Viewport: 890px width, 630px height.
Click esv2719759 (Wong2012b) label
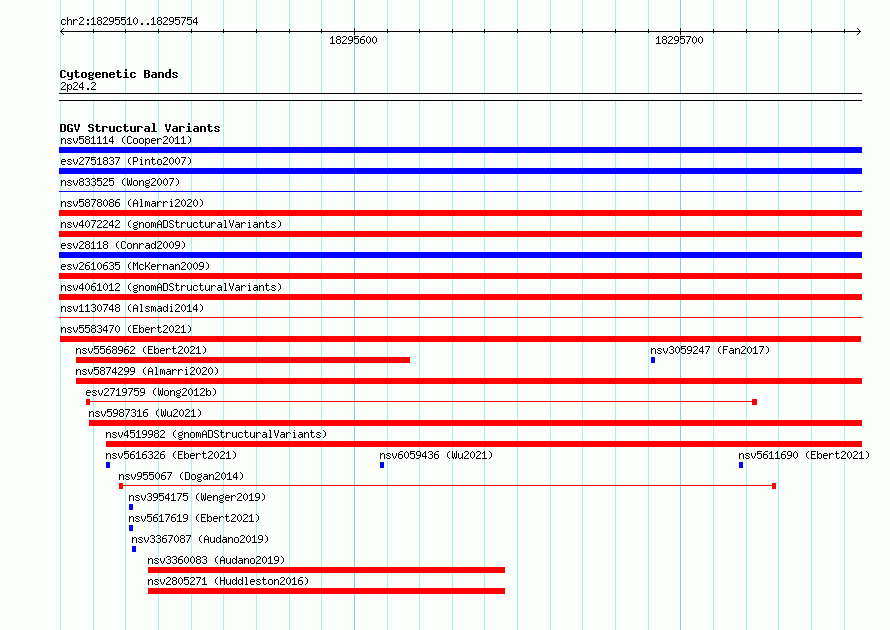coord(151,392)
